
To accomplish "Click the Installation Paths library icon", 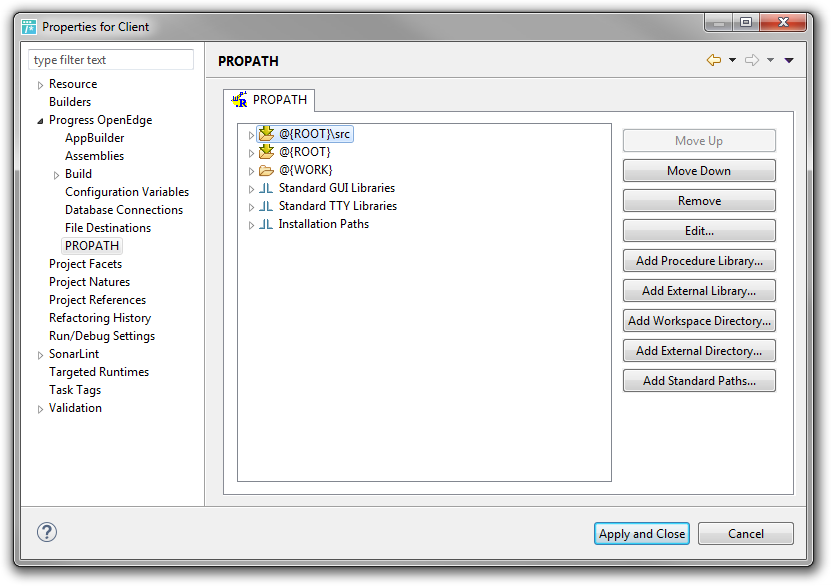I will (266, 224).
